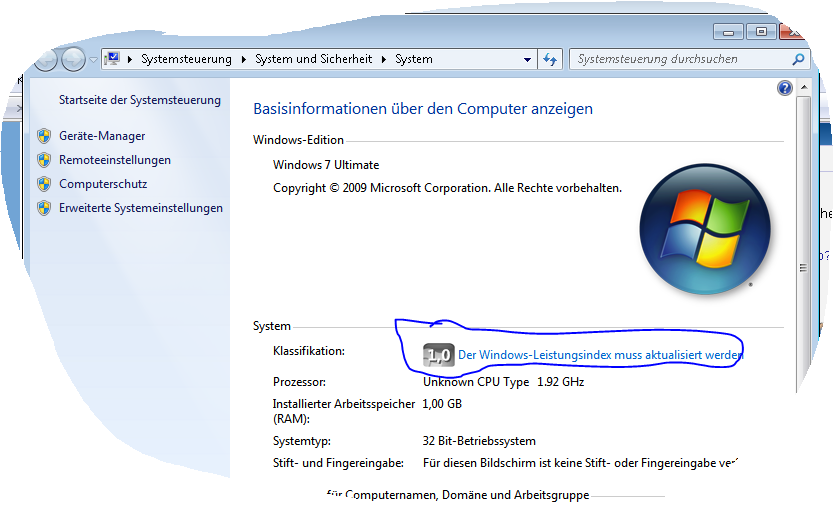
Task: Click the Windows-Edition section header
Action: point(299,140)
